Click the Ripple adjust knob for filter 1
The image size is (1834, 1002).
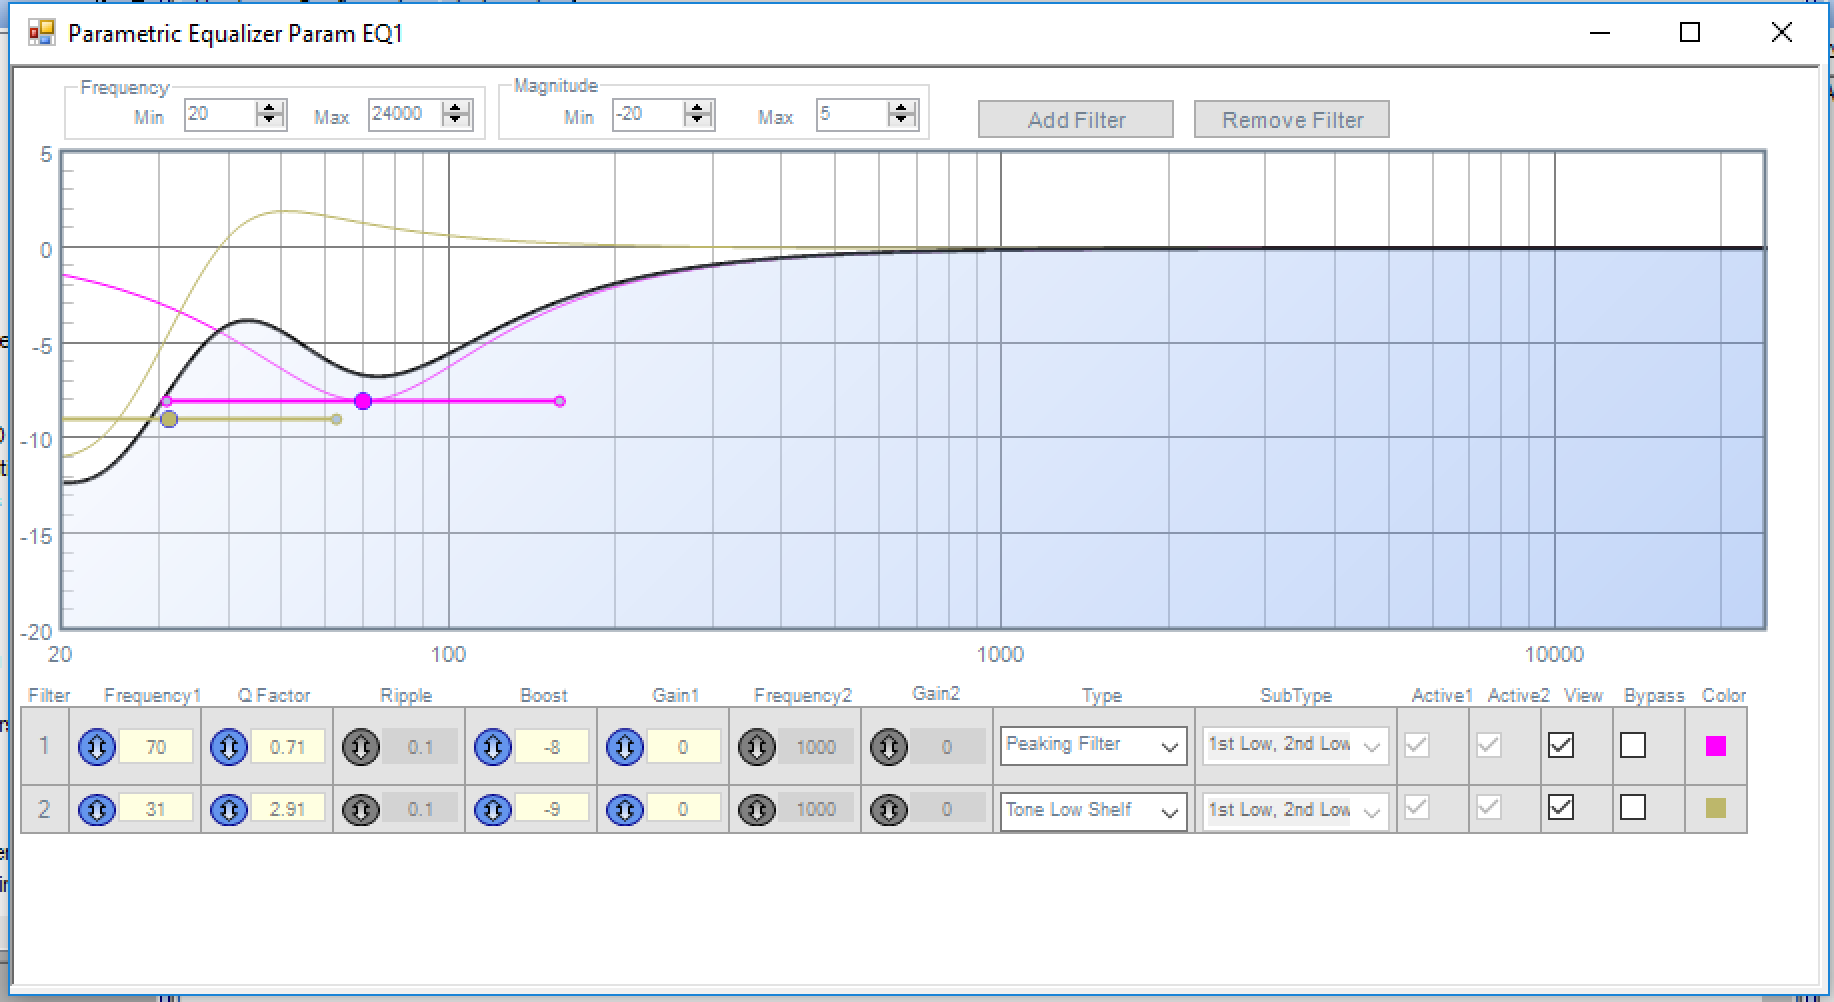tap(361, 747)
